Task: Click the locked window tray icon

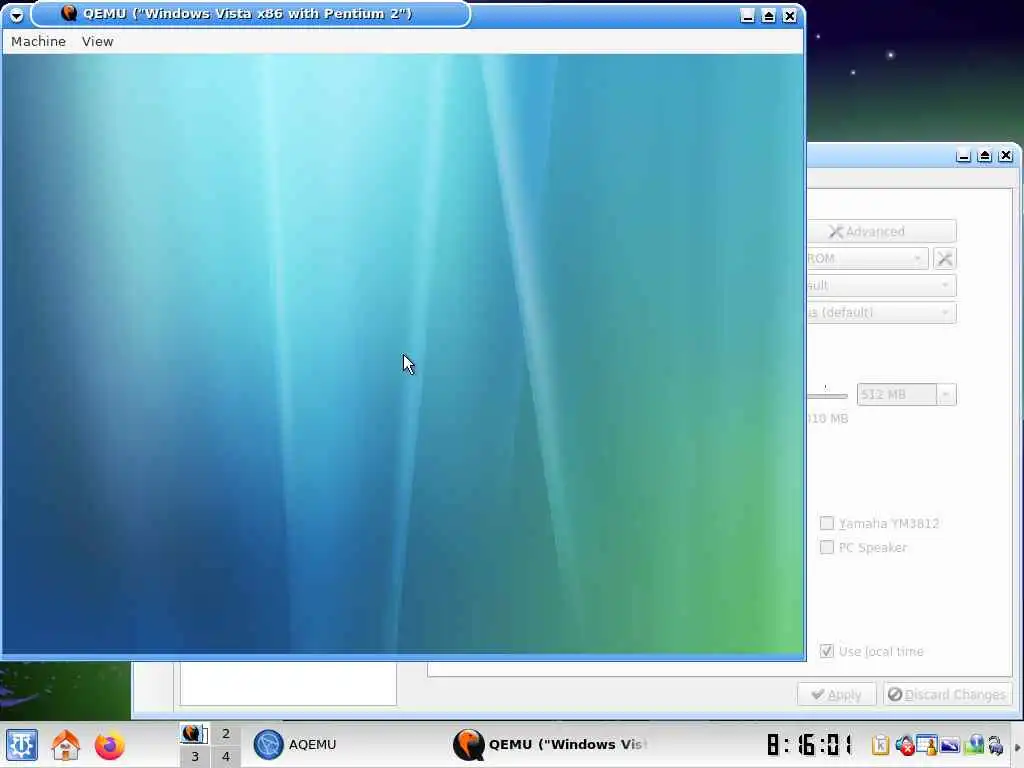Action: tap(927, 744)
